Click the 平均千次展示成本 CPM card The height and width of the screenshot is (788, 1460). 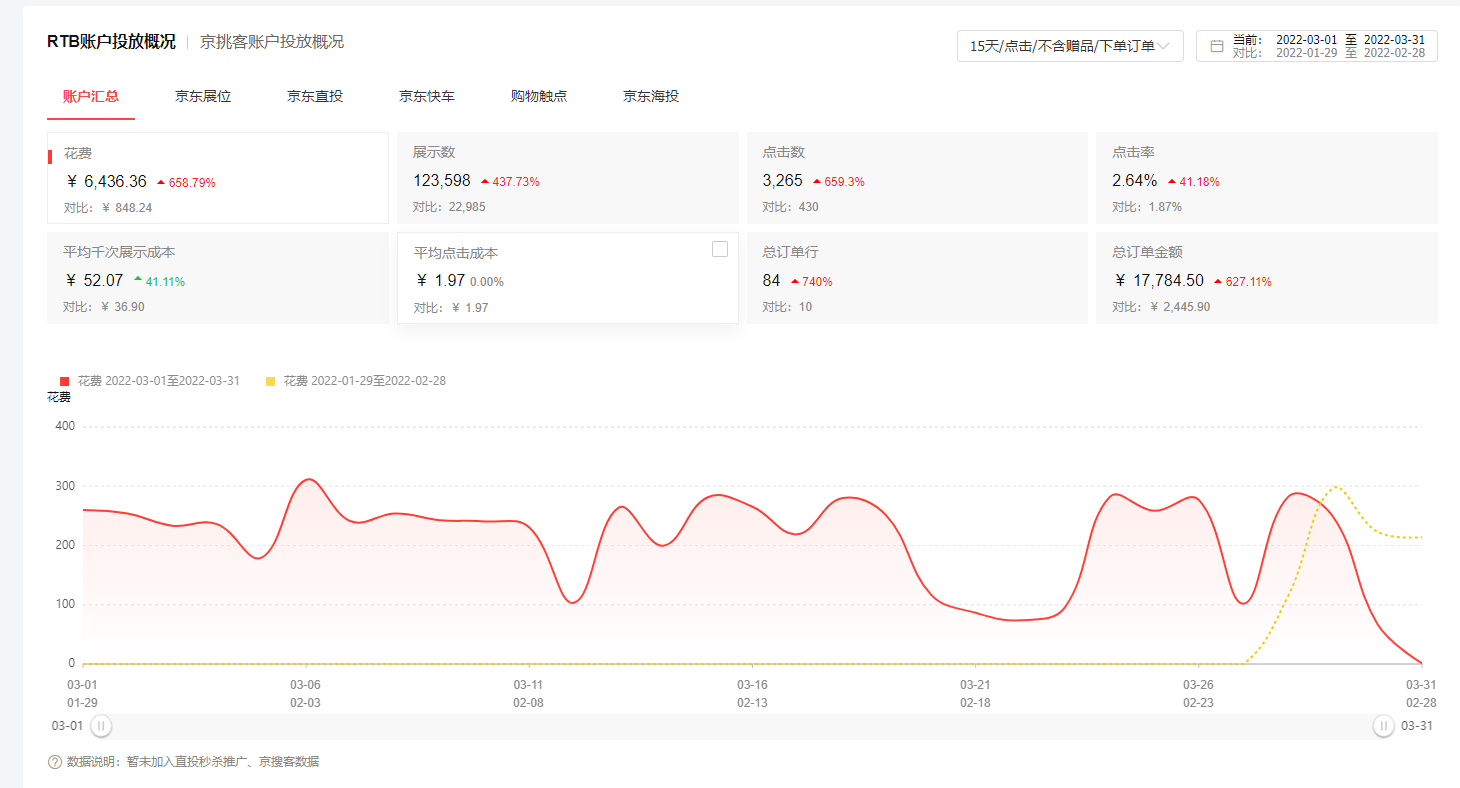[216, 277]
